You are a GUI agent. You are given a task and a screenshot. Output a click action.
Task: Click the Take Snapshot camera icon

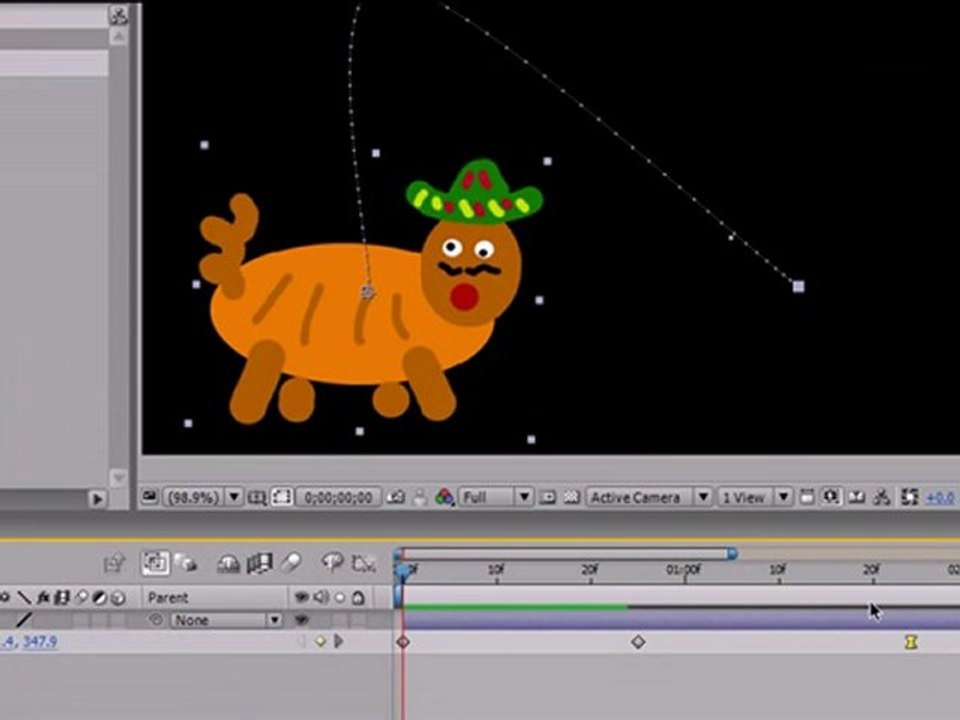(x=396, y=497)
